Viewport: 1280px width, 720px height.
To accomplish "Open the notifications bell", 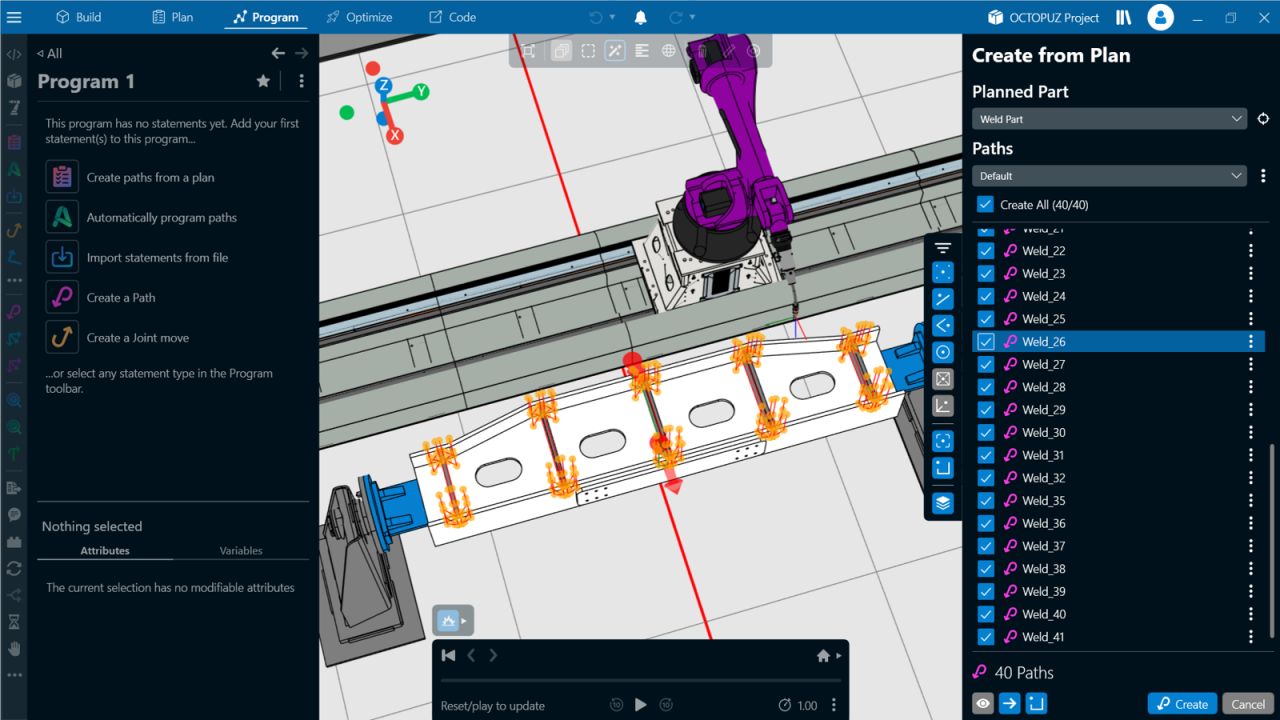I will (x=641, y=17).
